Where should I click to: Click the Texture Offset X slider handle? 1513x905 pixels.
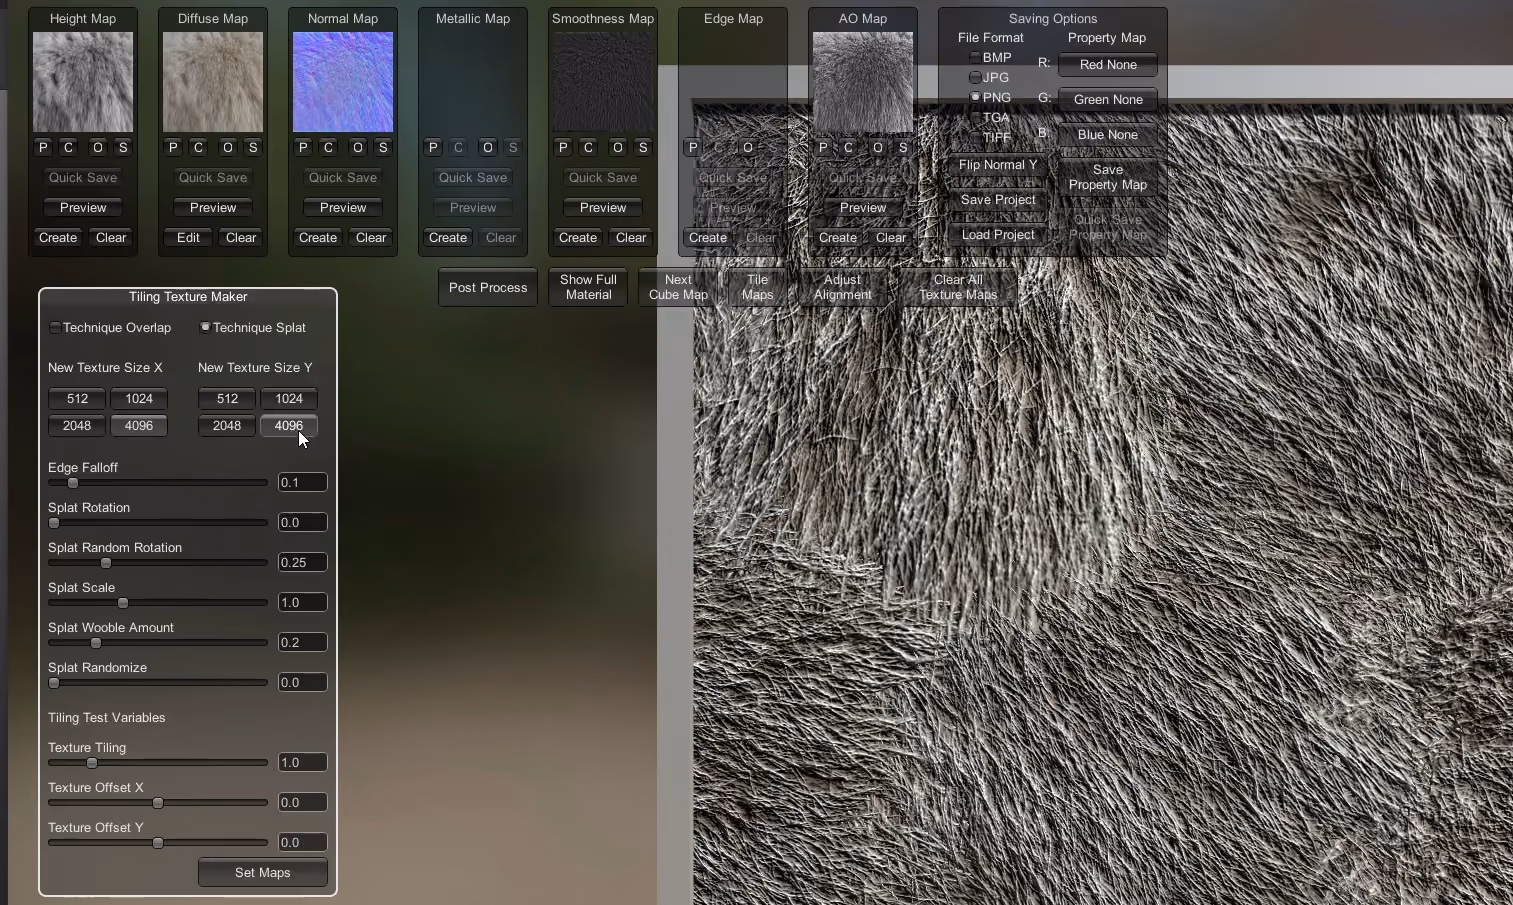158,803
